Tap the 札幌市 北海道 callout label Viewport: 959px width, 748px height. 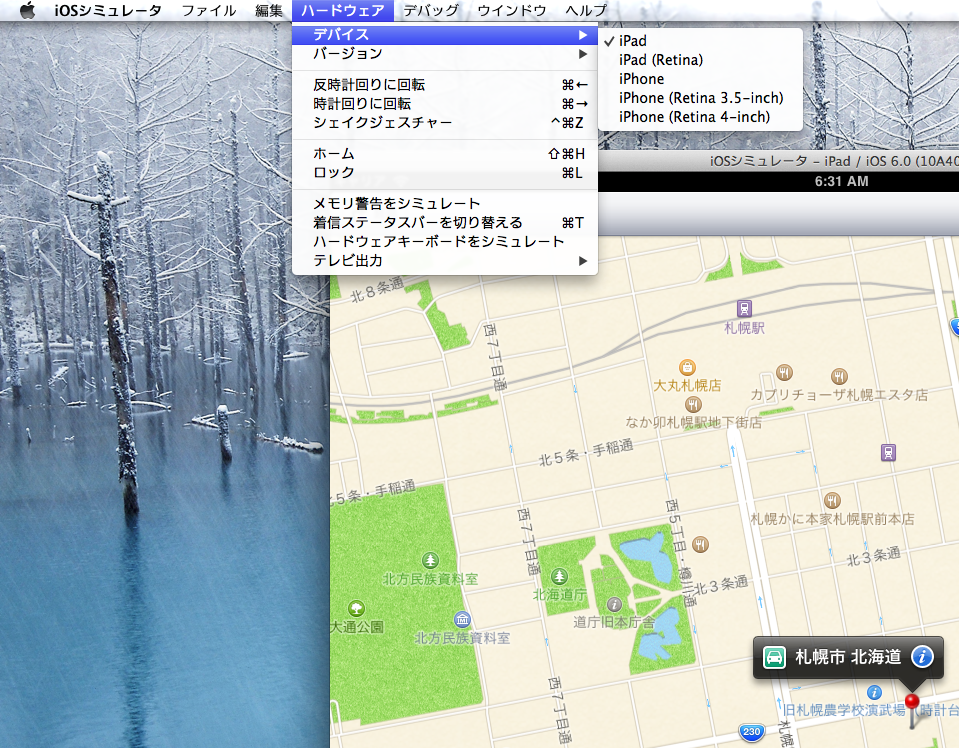coord(848,657)
